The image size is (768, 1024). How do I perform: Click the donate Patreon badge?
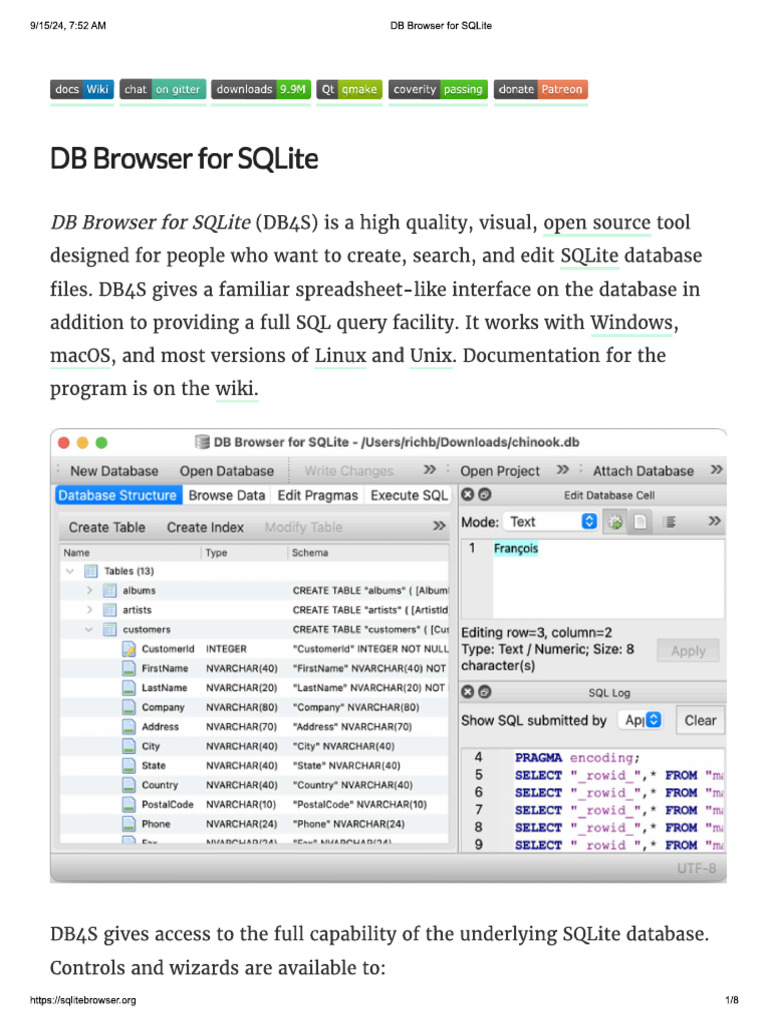click(x=541, y=89)
